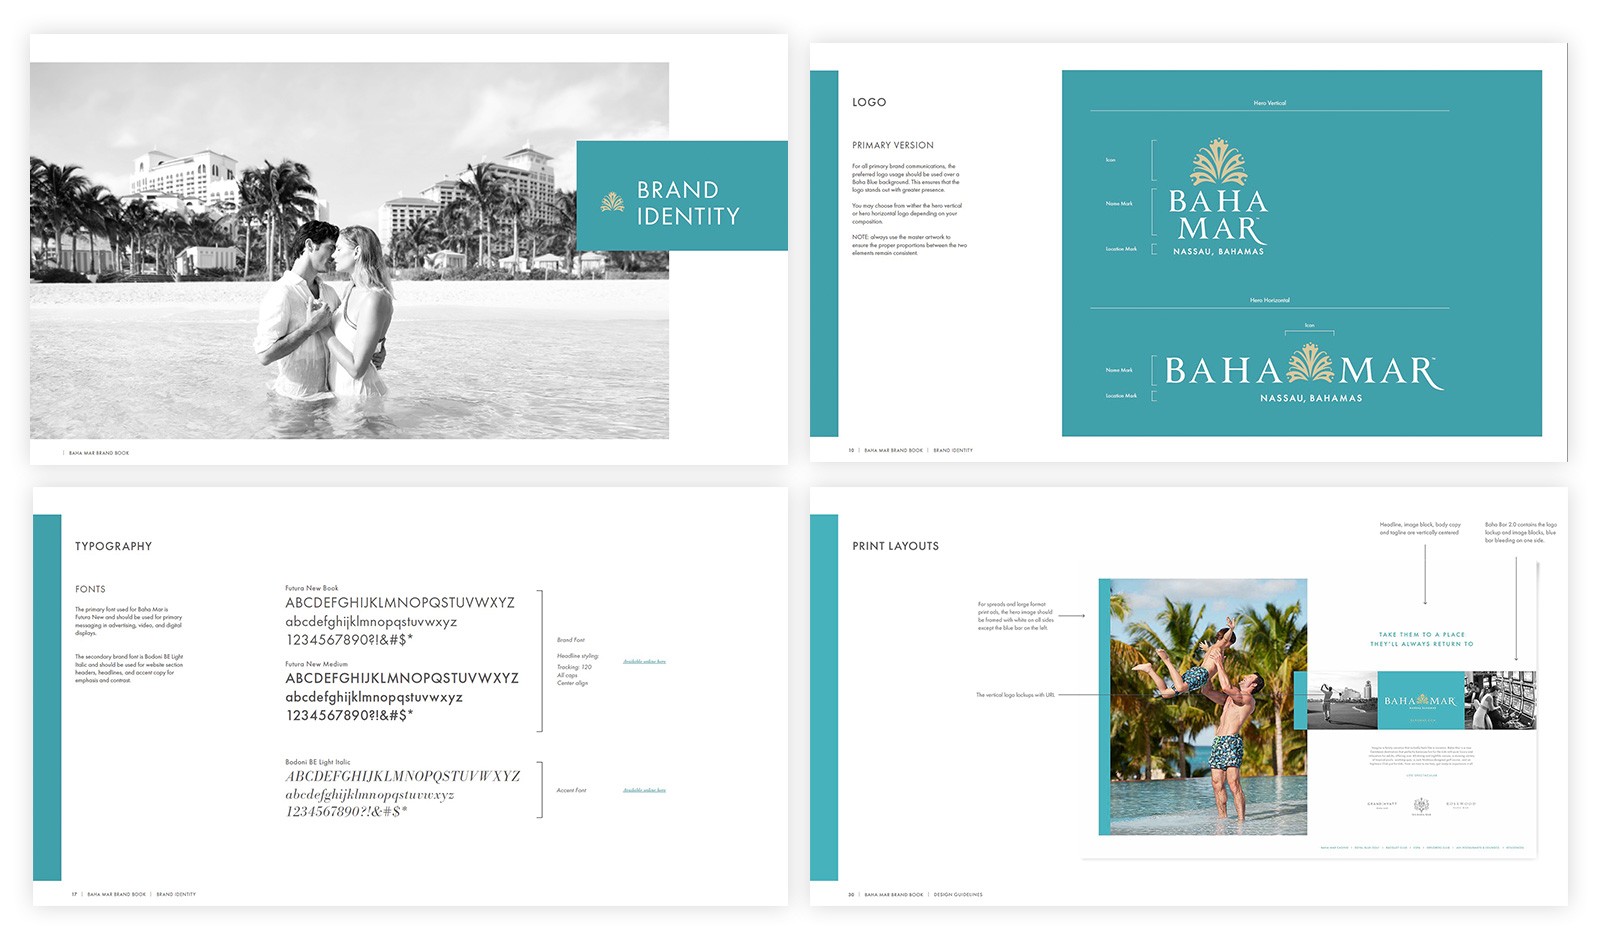Screen dimensions: 1600x941
Task: Click the 'Icon' label above the horizontal logo
Action: coord(1310,326)
